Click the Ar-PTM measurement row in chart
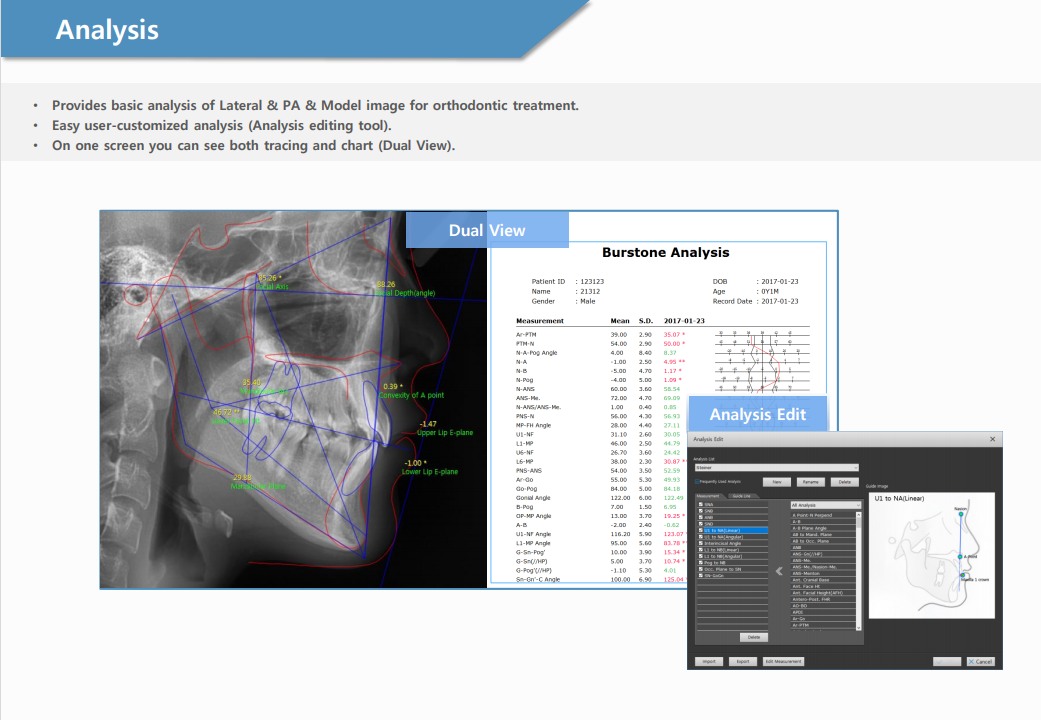The height and width of the screenshot is (720, 1041). (600, 335)
